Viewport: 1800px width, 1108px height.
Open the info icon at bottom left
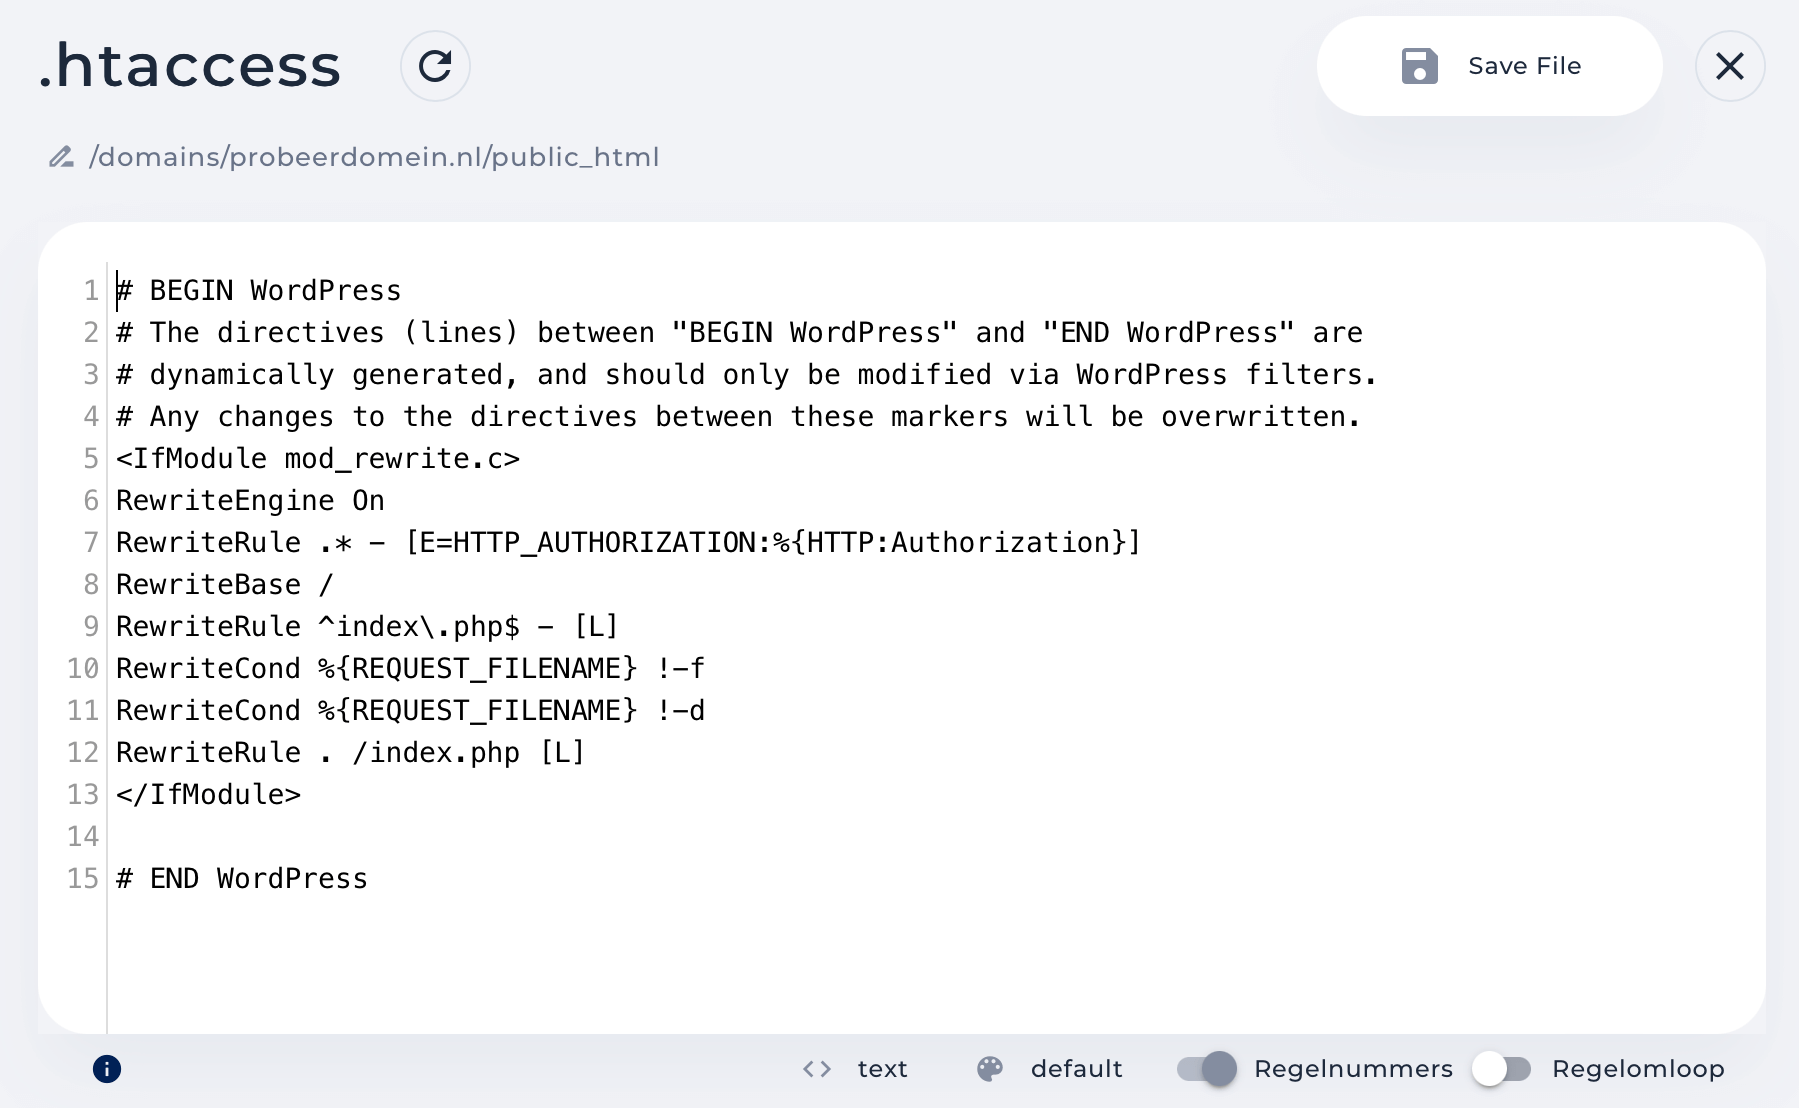click(107, 1069)
